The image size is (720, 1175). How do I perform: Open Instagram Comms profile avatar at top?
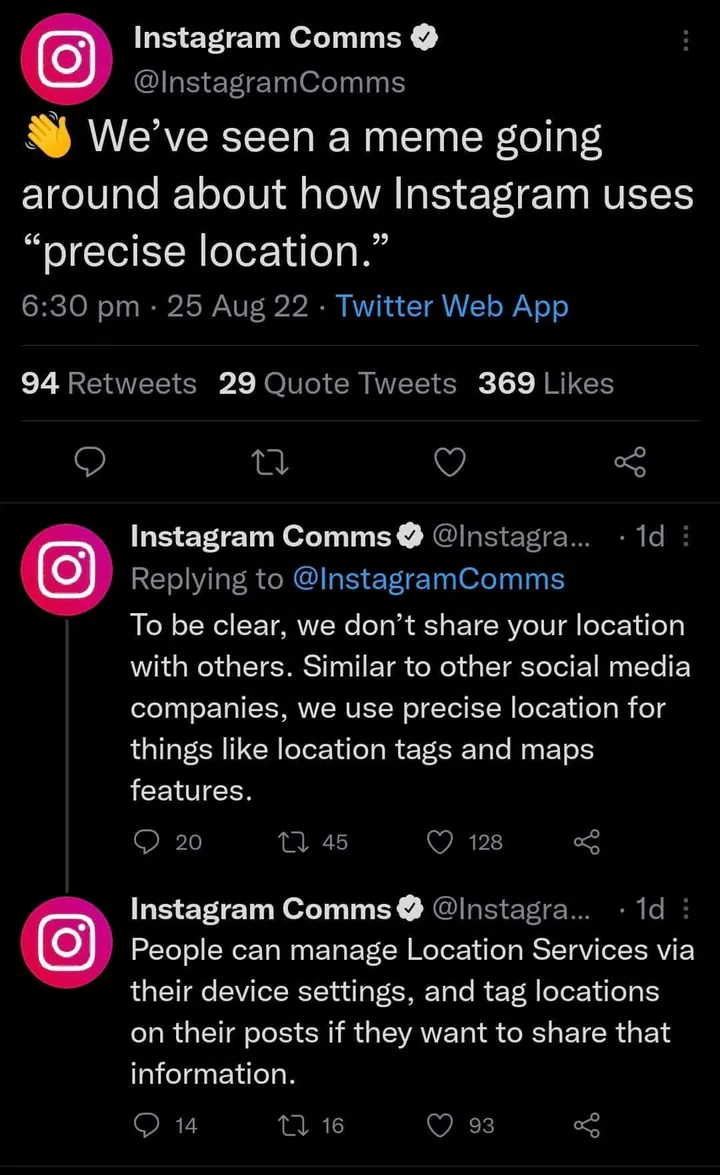66,60
